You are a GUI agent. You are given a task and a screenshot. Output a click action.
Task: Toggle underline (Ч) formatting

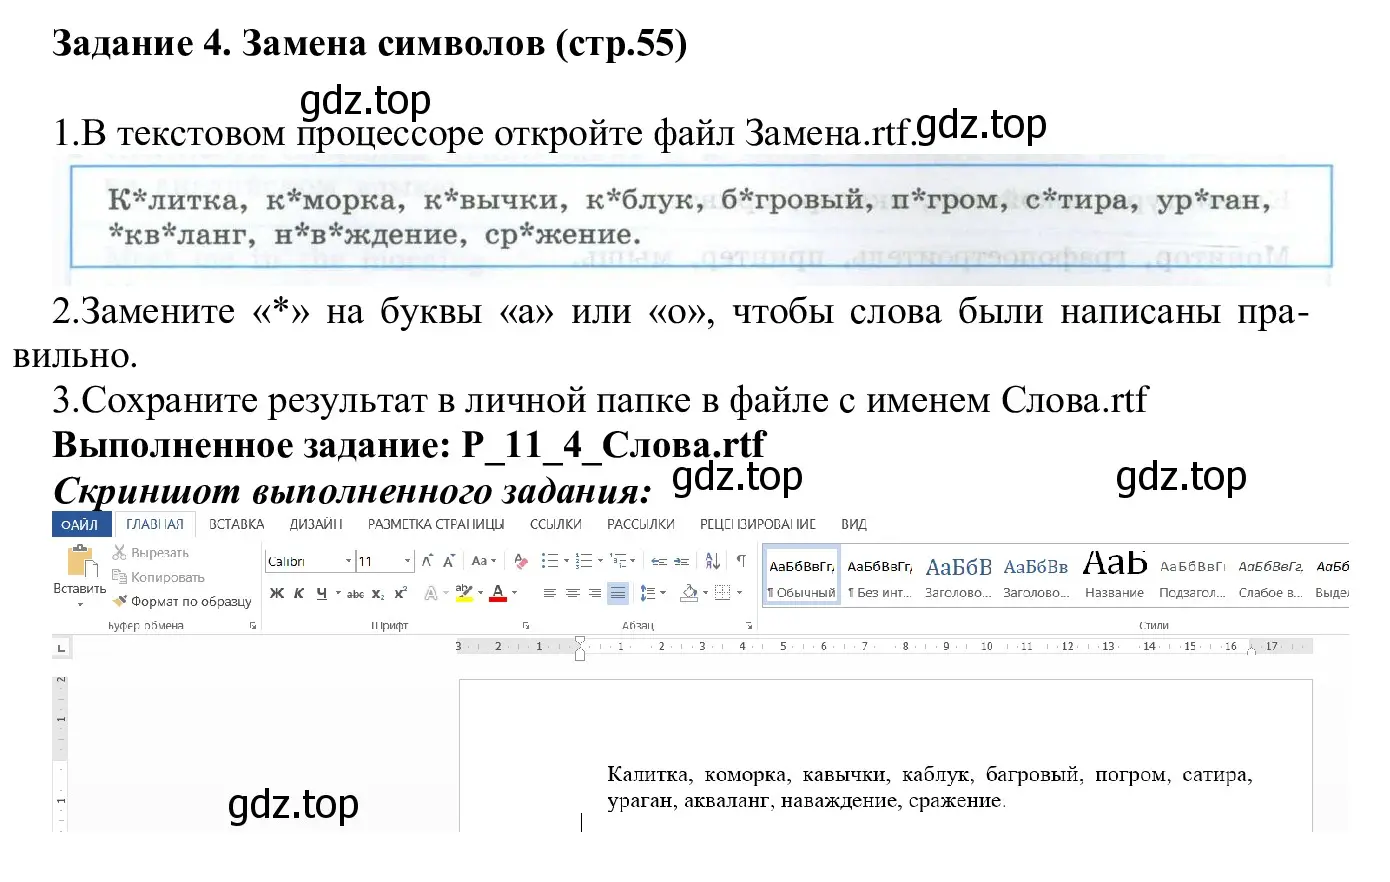coord(321,593)
